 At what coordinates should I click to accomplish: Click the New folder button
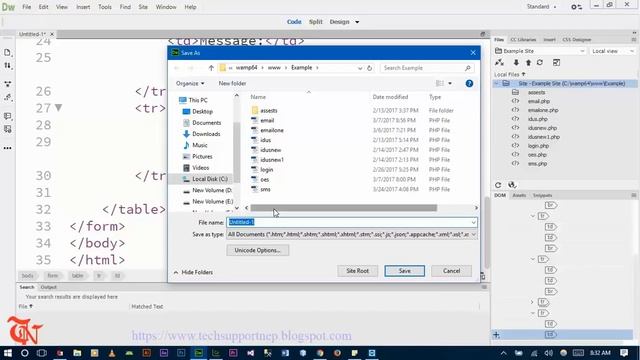[x=232, y=83]
